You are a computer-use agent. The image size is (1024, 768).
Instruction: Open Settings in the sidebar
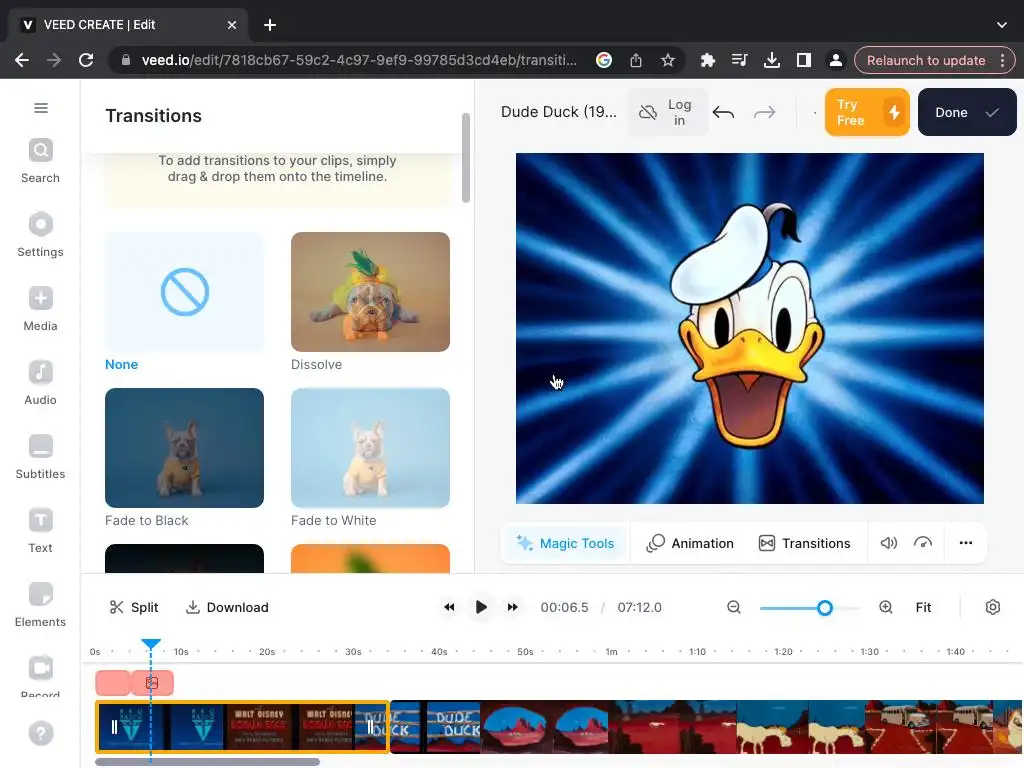40,235
